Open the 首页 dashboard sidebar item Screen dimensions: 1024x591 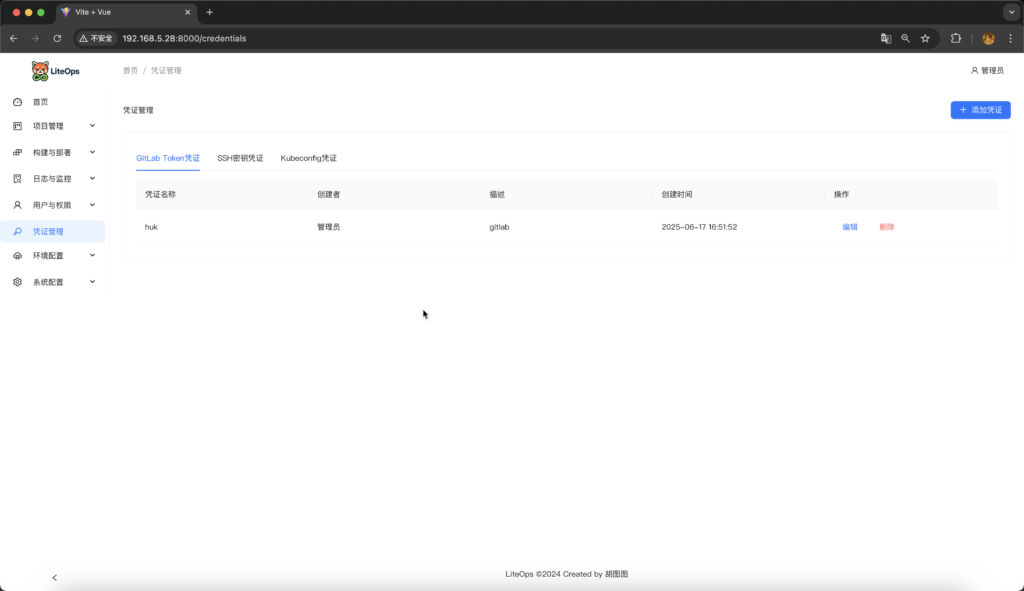tap(40, 102)
